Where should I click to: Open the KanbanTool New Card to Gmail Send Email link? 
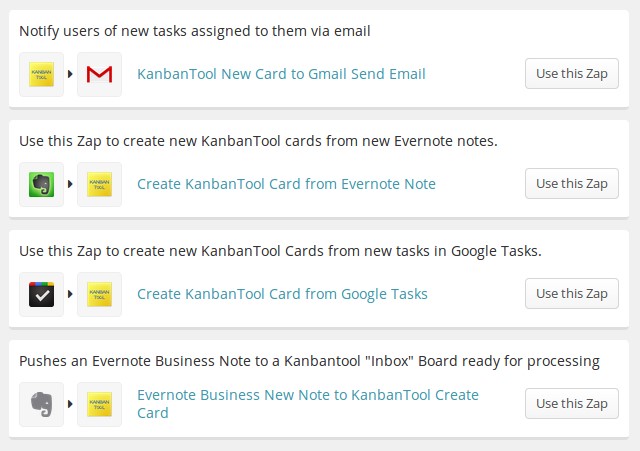pos(281,74)
